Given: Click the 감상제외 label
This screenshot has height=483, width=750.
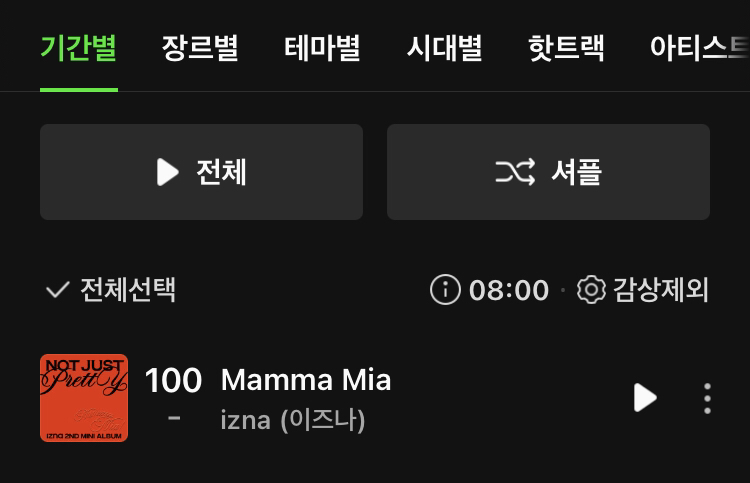Looking at the screenshot, I should (661, 290).
